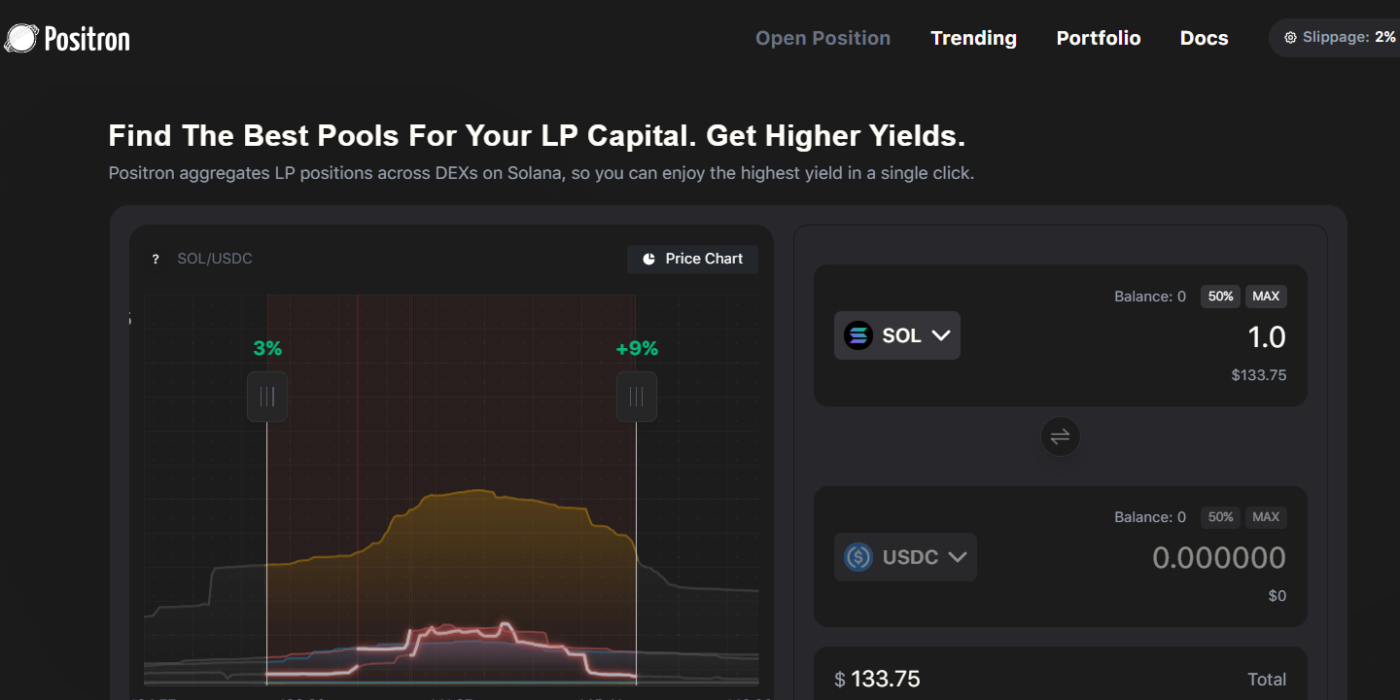The width and height of the screenshot is (1400, 700).
Task: Click the left range slider handle
Action: 267,397
